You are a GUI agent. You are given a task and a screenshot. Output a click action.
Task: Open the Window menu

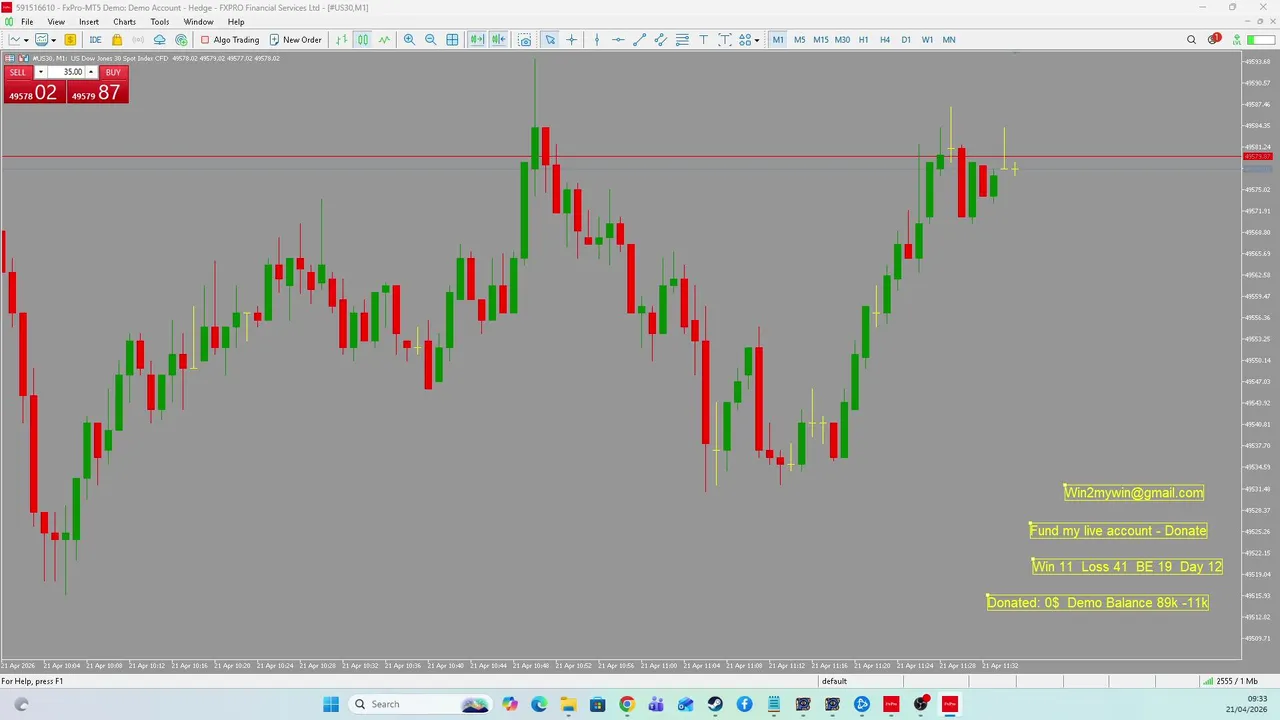198,22
